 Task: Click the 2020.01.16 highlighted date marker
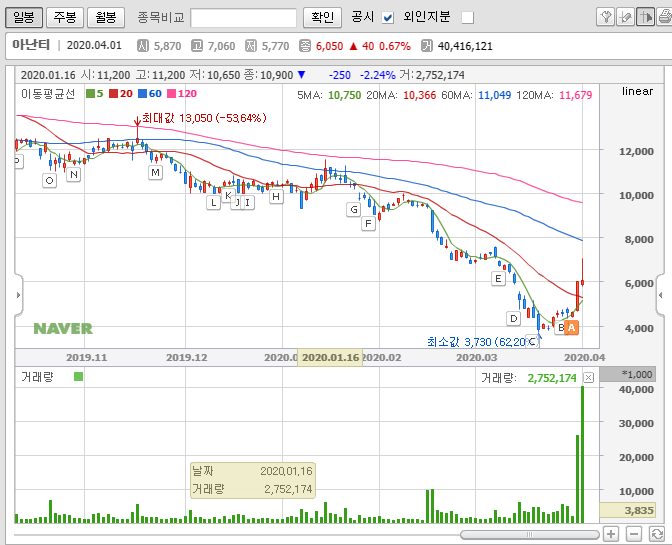(330, 357)
